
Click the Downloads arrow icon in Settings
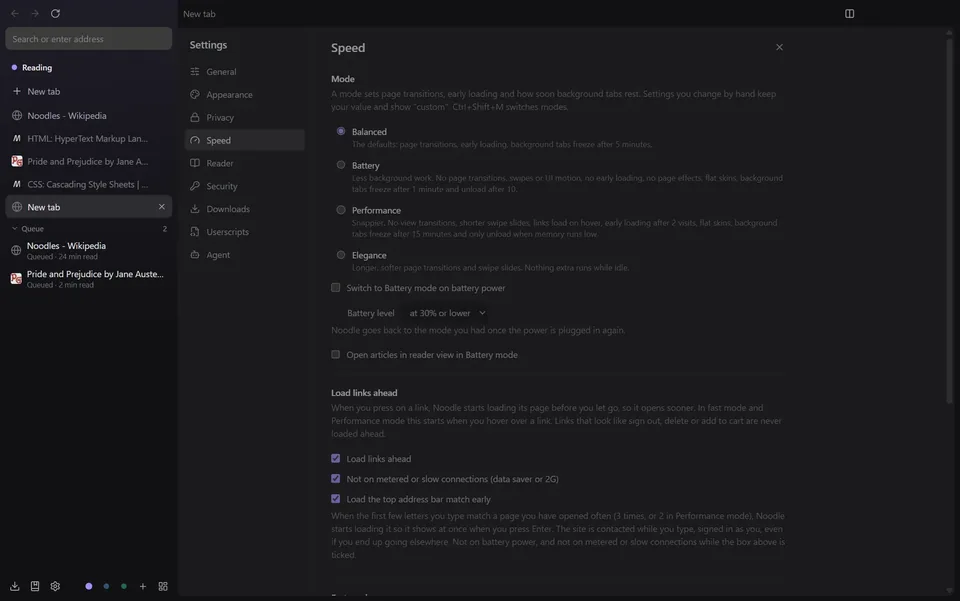tap(195, 209)
